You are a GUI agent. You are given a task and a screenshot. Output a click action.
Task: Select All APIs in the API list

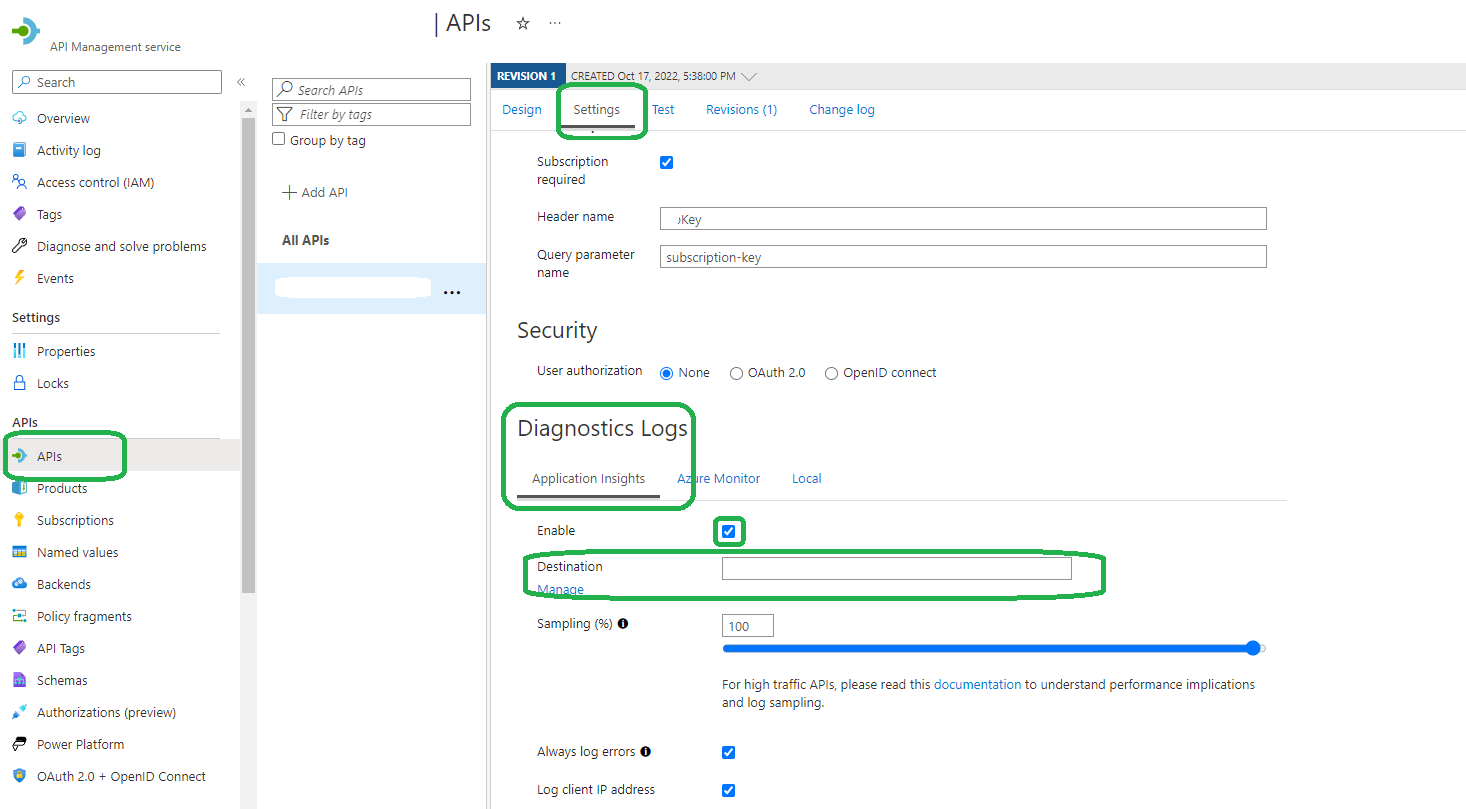(306, 240)
